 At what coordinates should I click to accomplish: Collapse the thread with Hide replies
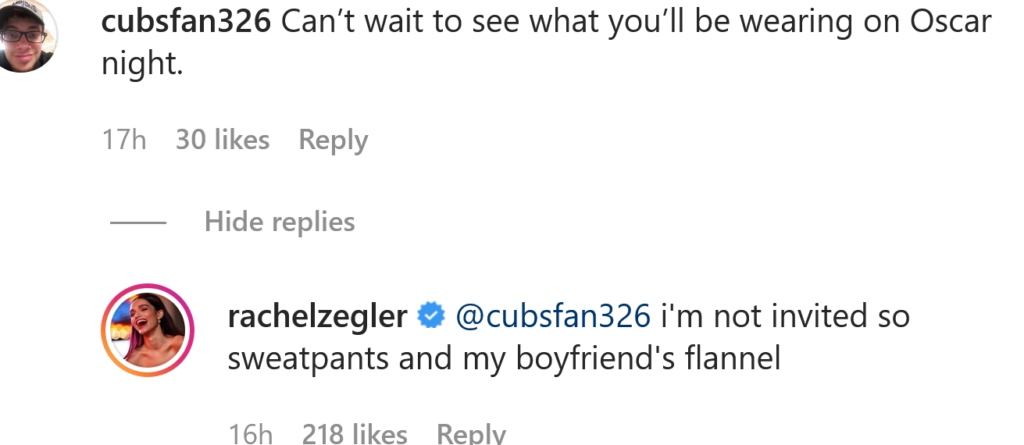click(x=279, y=221)
